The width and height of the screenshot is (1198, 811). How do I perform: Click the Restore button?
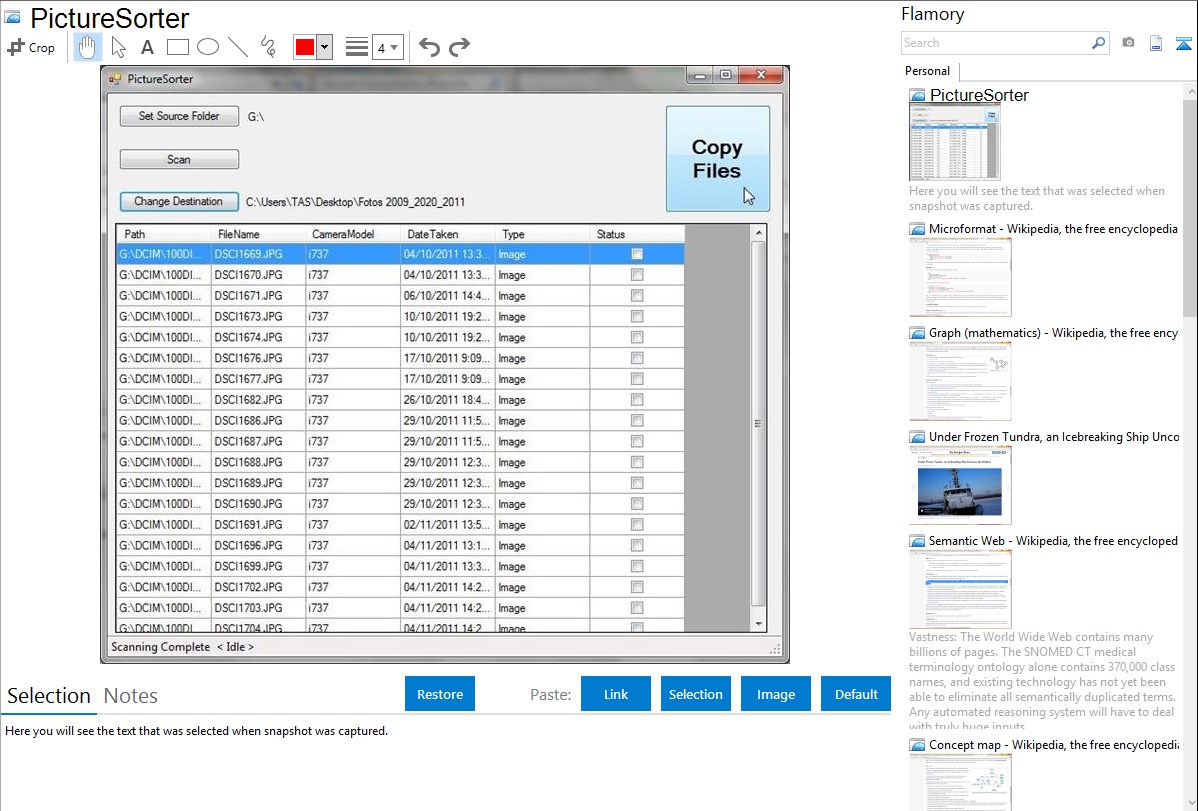click(x=440, y=694)
